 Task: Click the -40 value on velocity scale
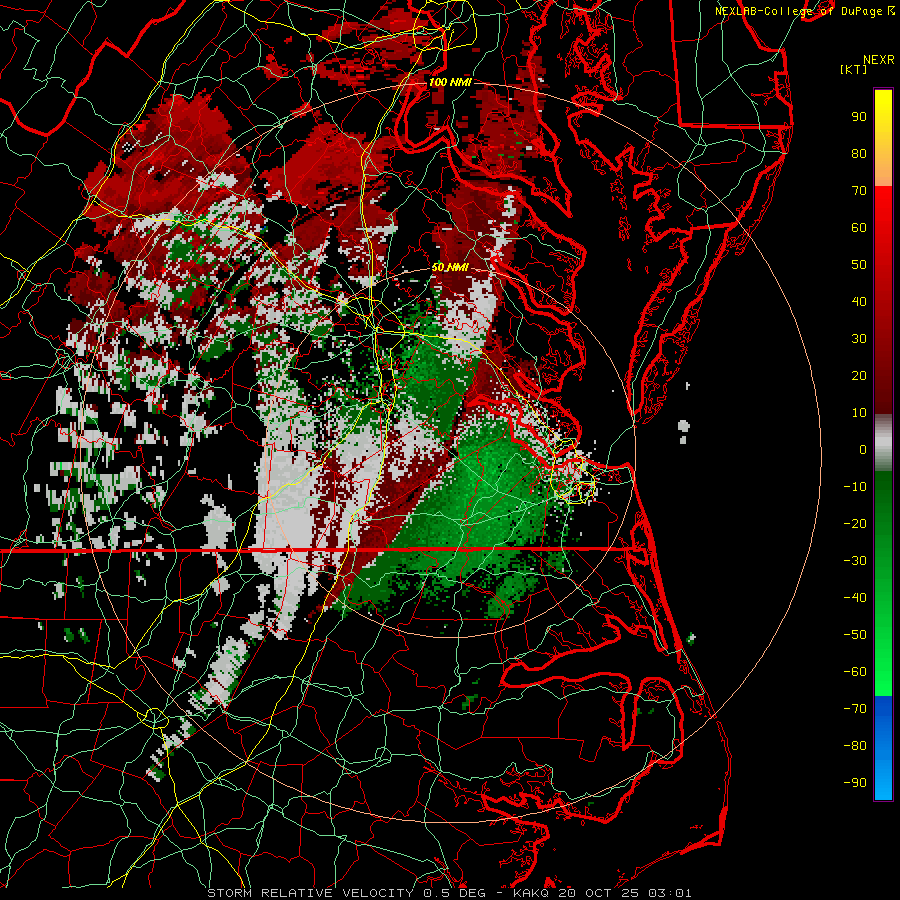855,598
